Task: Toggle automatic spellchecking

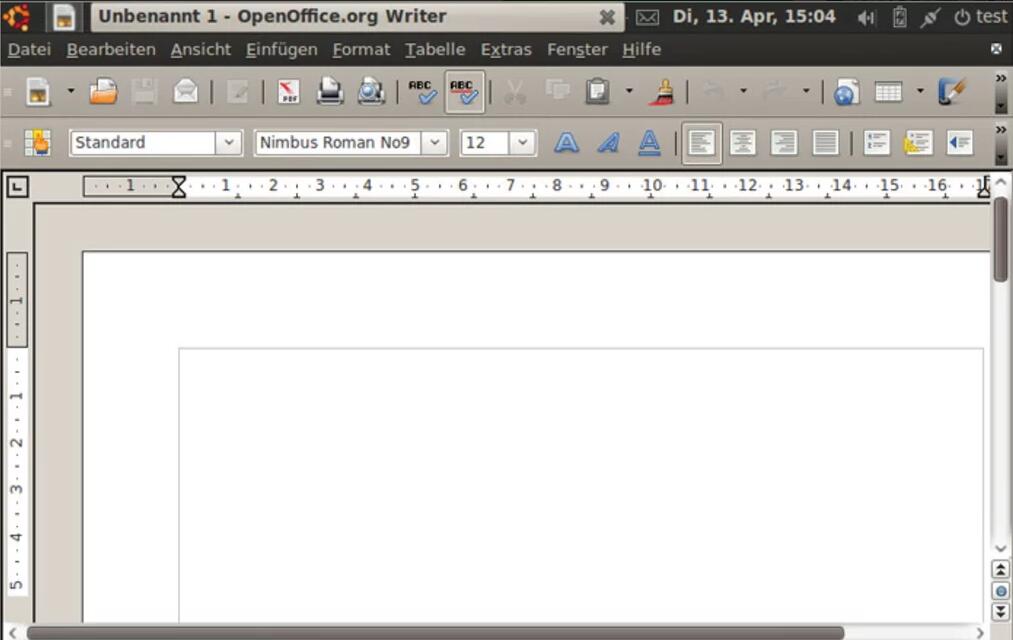Action: [x=464, y=92]
